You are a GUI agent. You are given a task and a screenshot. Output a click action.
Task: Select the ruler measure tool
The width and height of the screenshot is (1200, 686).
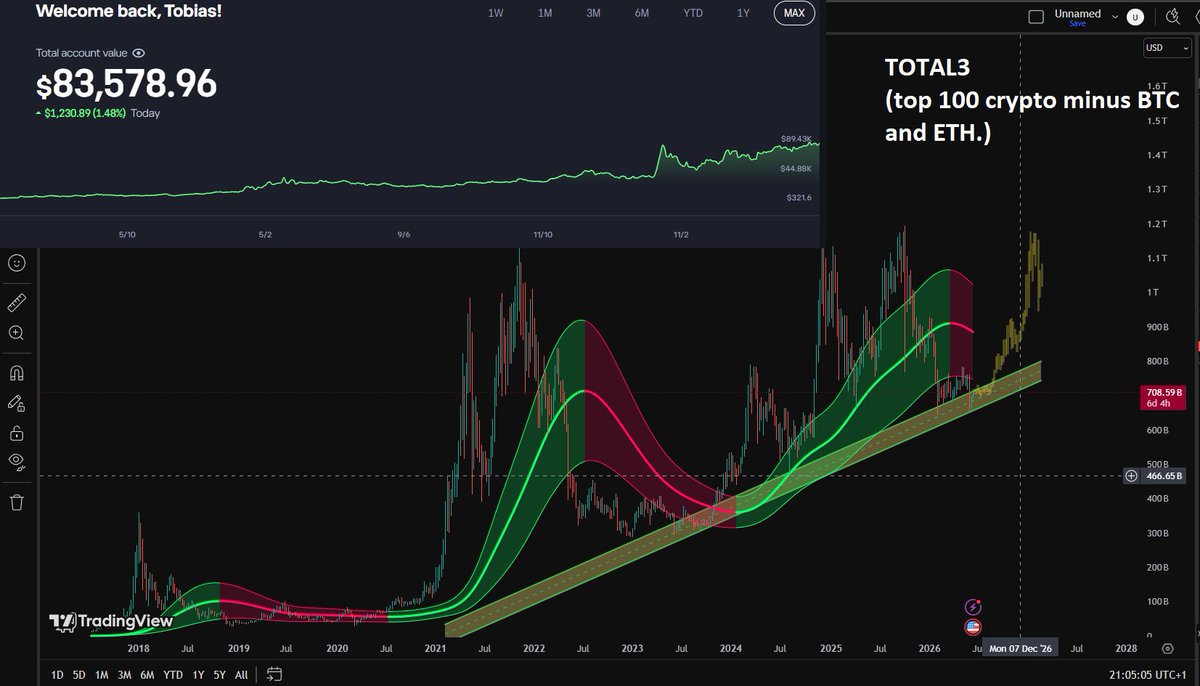click(16, 302)
